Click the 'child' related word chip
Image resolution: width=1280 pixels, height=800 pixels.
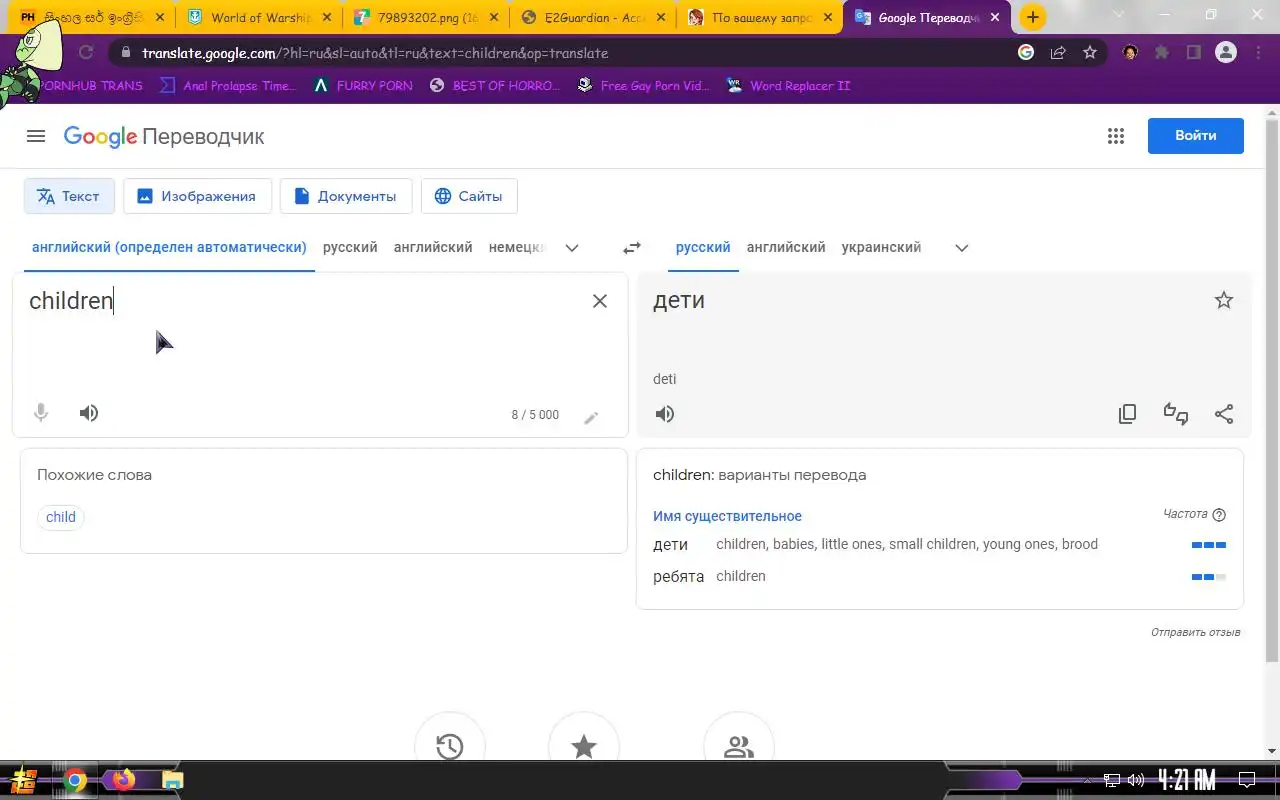pos(61,517)
